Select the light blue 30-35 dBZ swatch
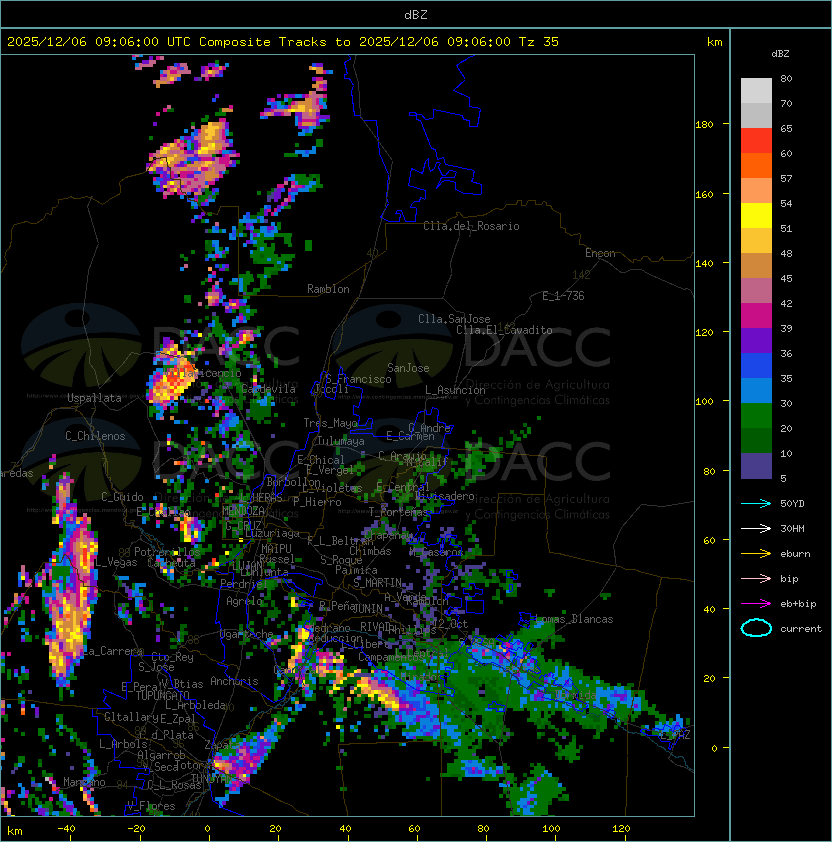Viewport: 832px width, 842px height. tap(756, 390)
